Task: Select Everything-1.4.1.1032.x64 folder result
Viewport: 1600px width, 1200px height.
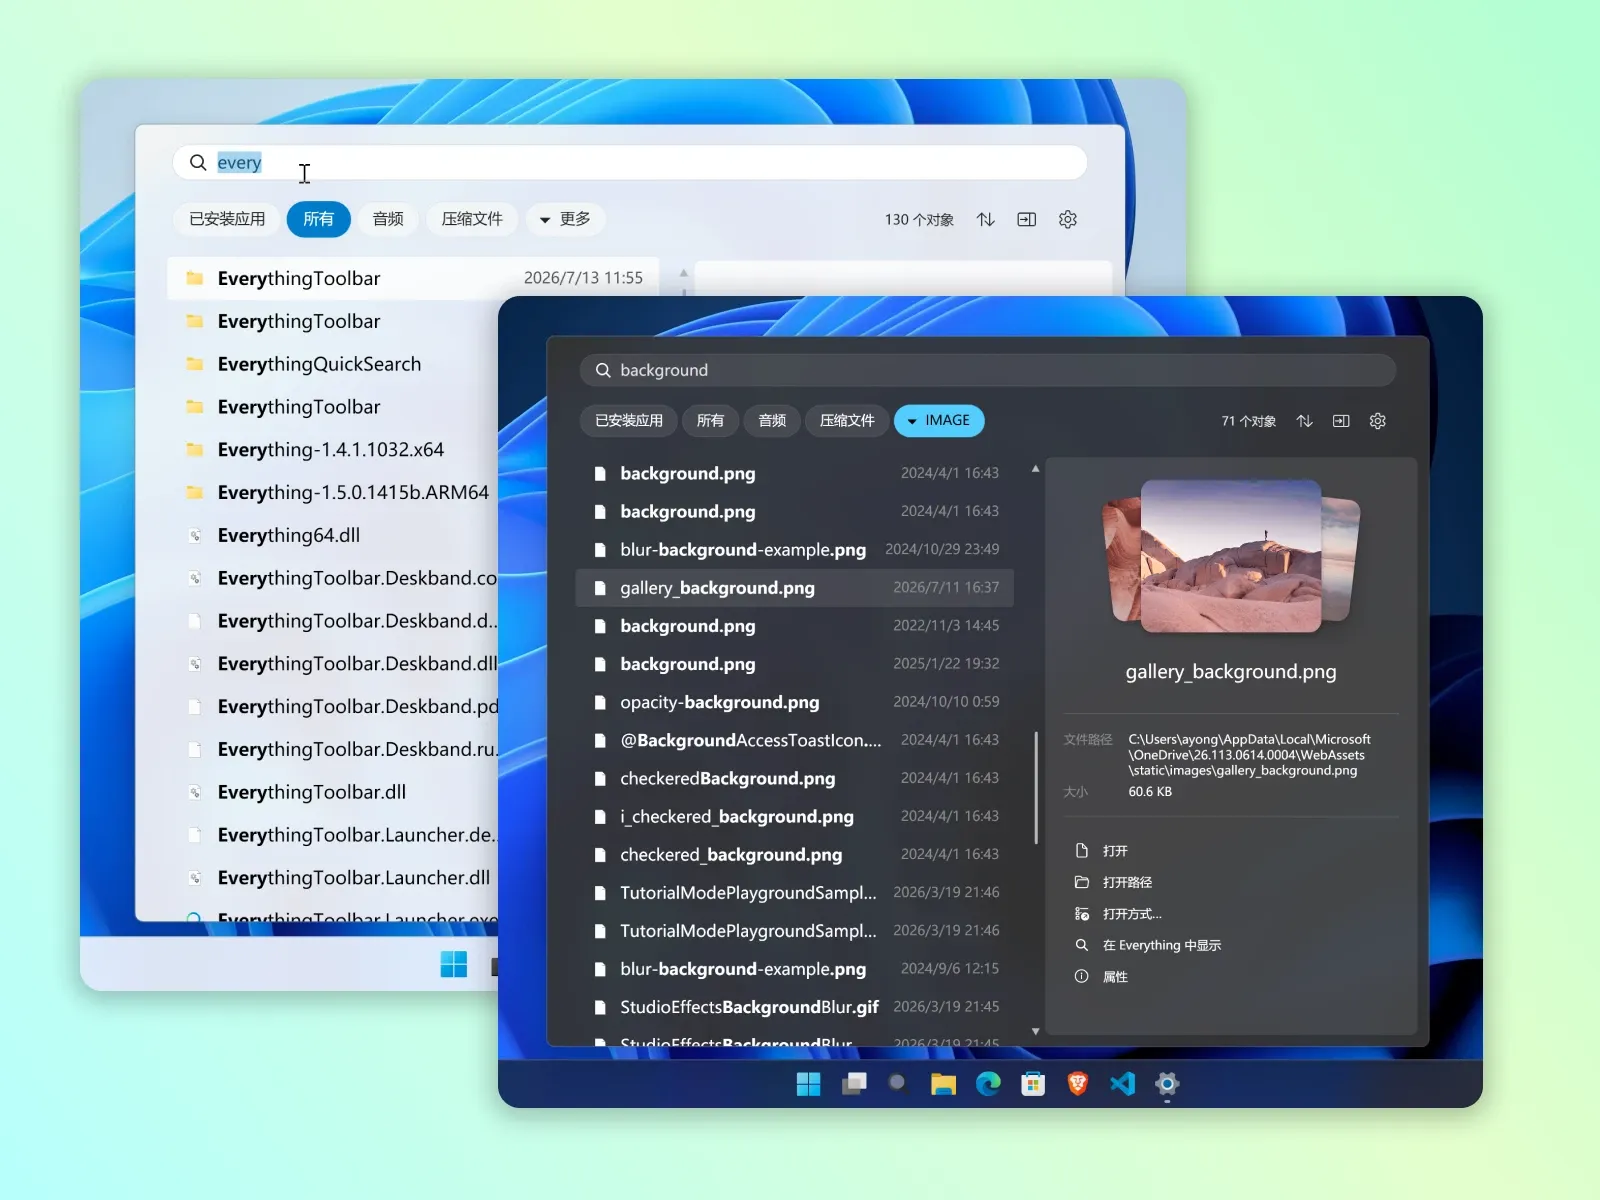Action: click(x=333, y=450)
